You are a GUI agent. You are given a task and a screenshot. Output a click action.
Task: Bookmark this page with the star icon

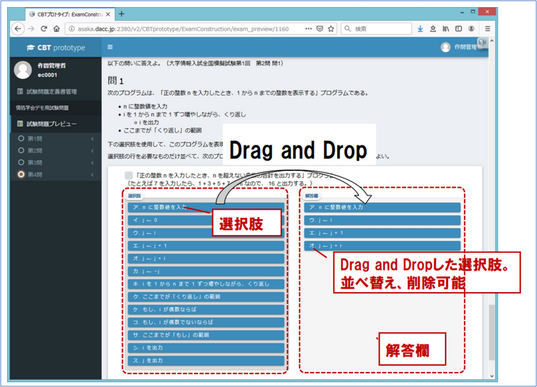click(x=331, y=29)
